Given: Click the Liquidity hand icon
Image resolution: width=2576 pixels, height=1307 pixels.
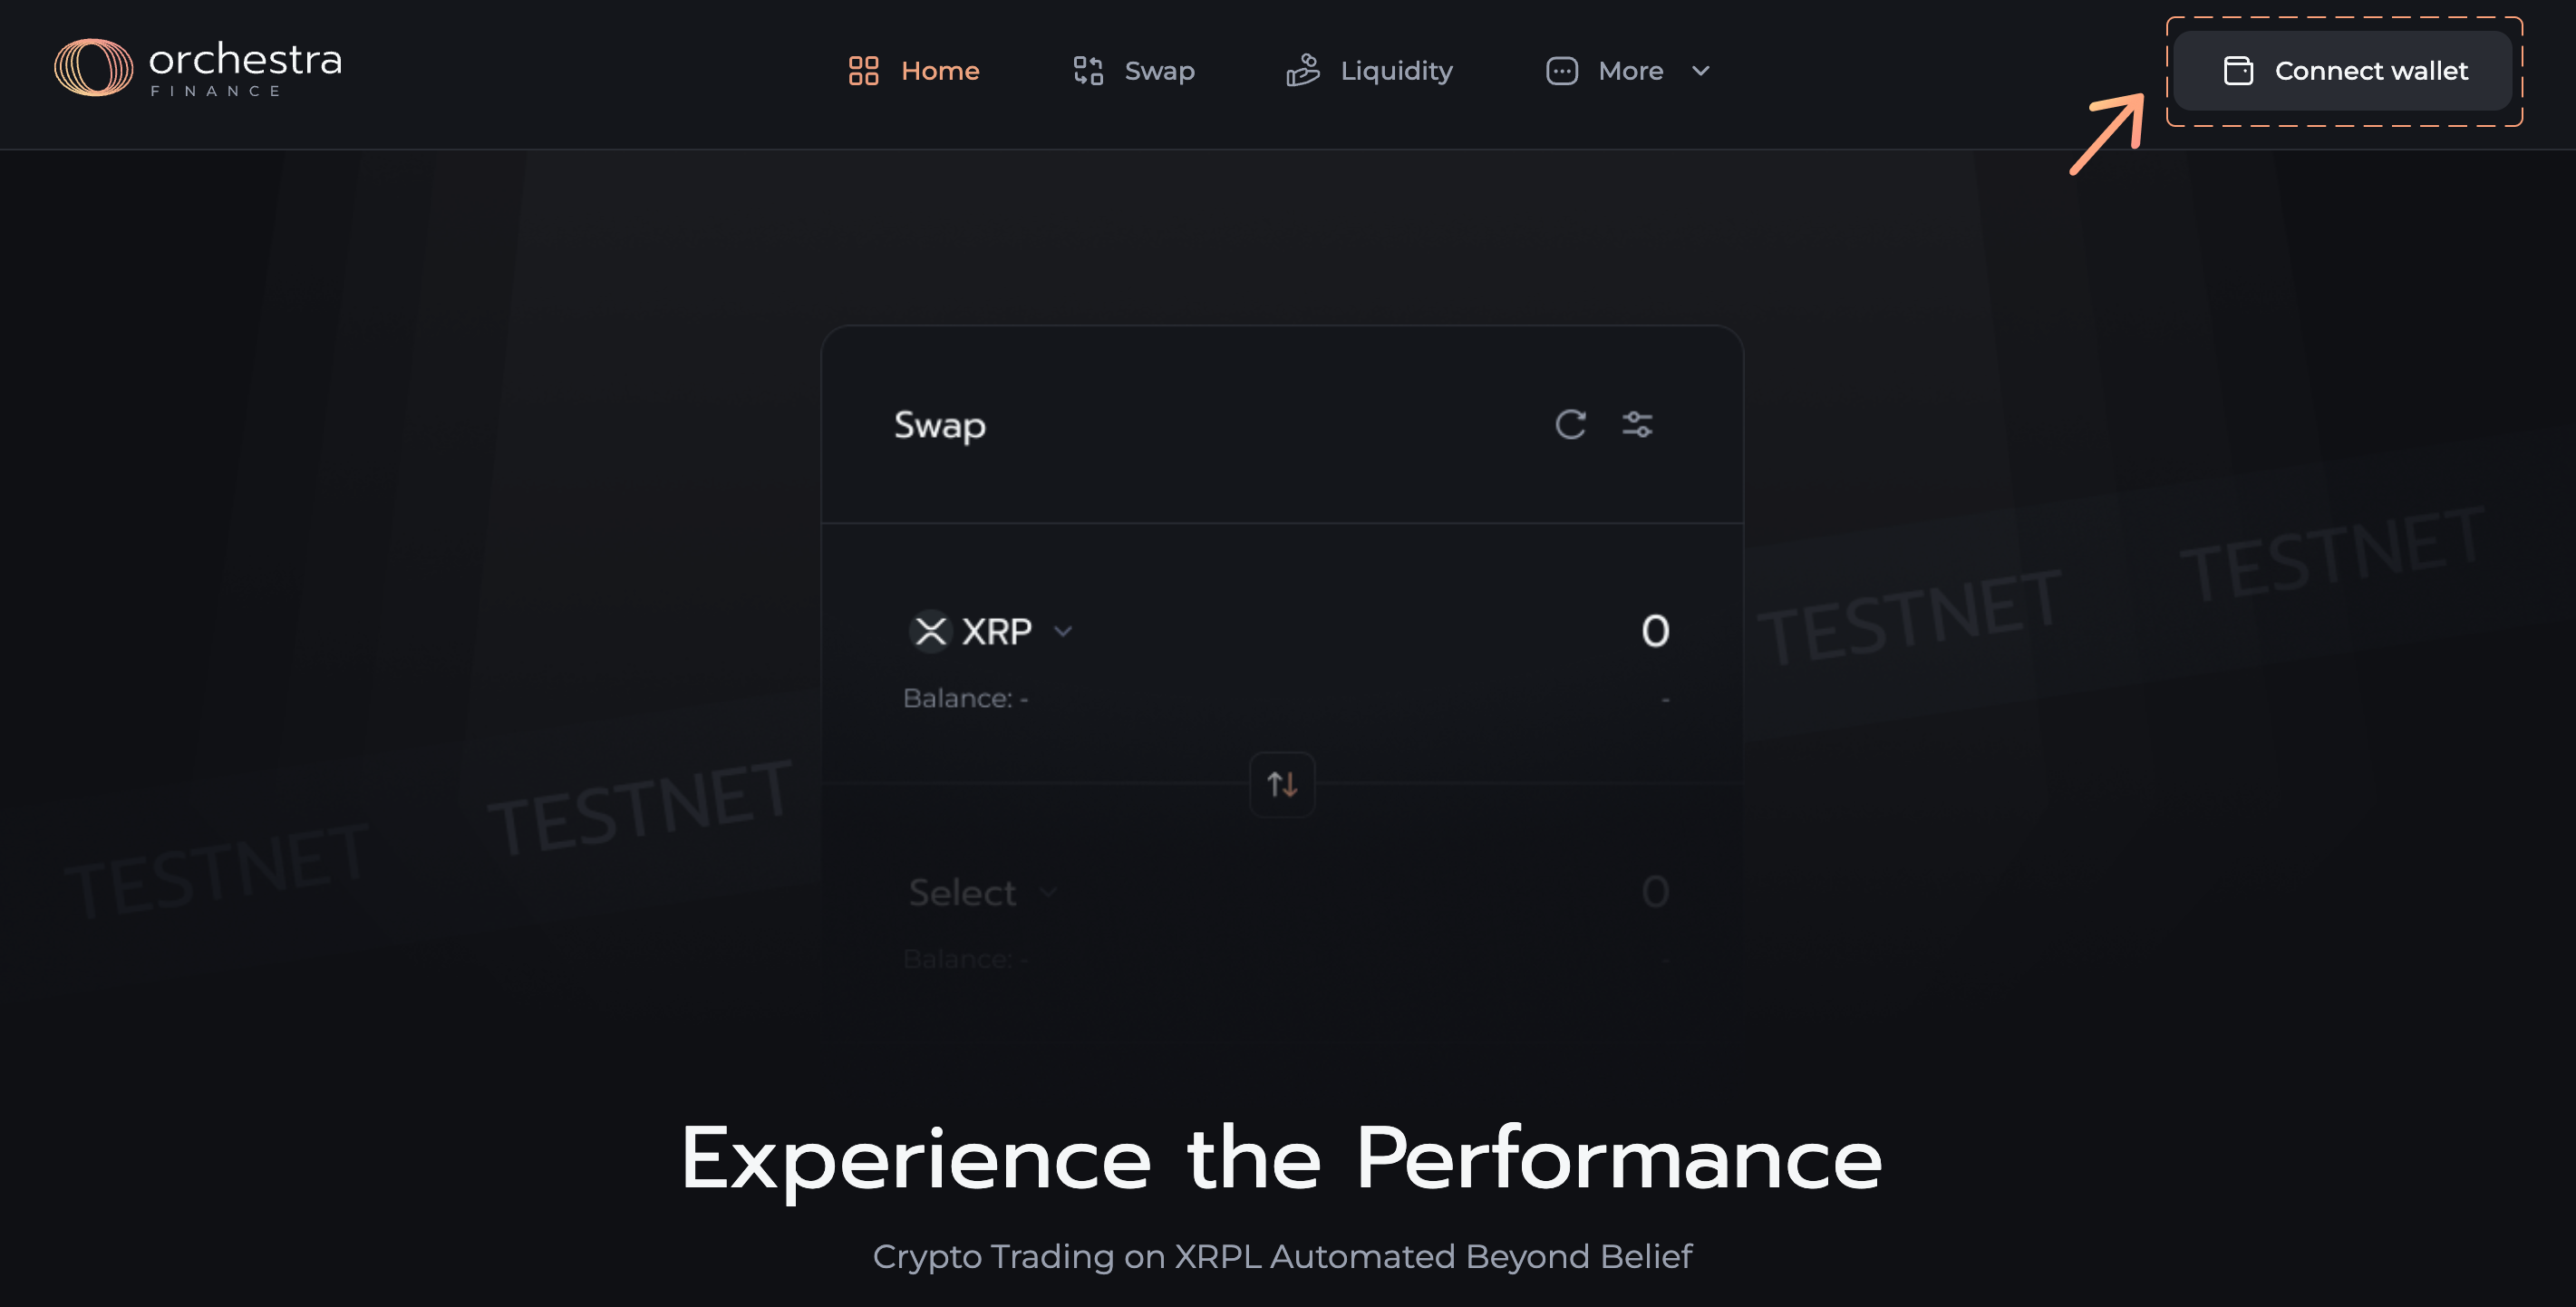Looking at the screenshot, I should [1303, 71].
